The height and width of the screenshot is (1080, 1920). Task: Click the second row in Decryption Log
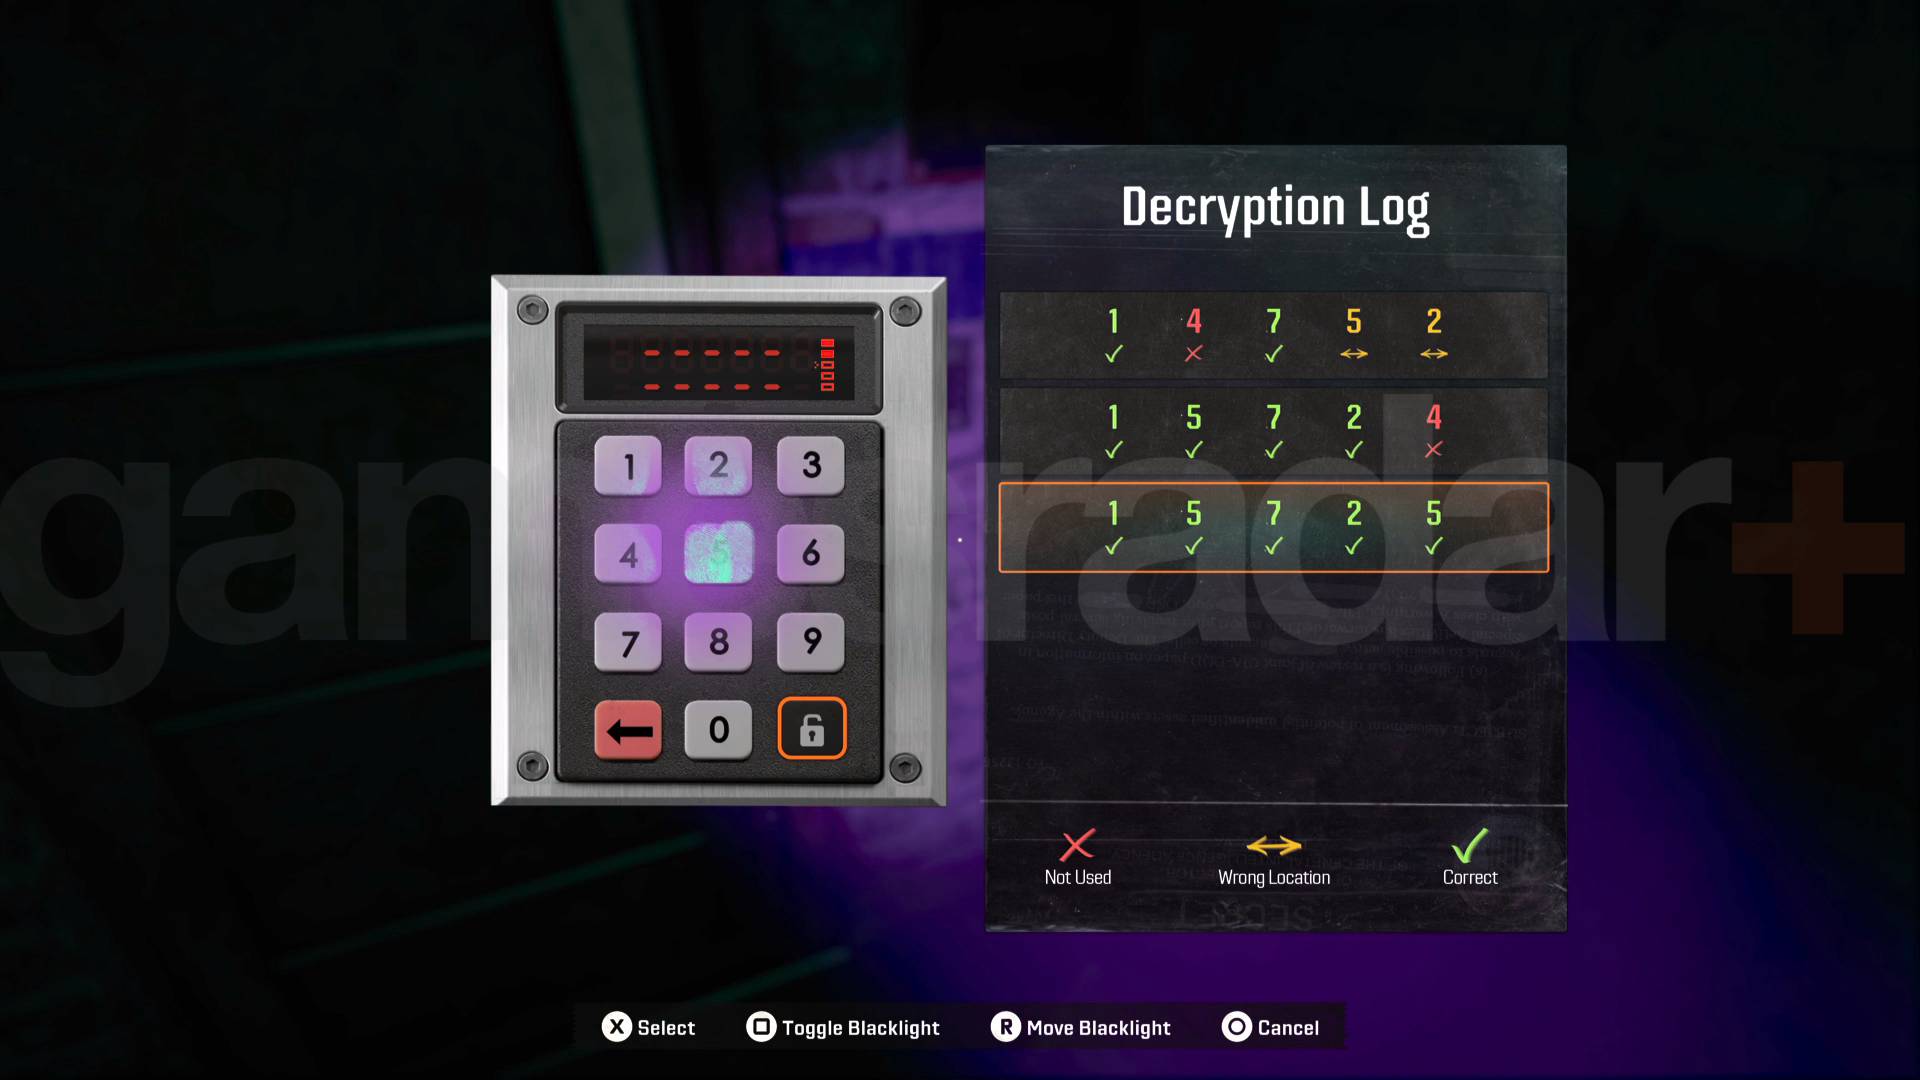click(x=1273, y=431)
